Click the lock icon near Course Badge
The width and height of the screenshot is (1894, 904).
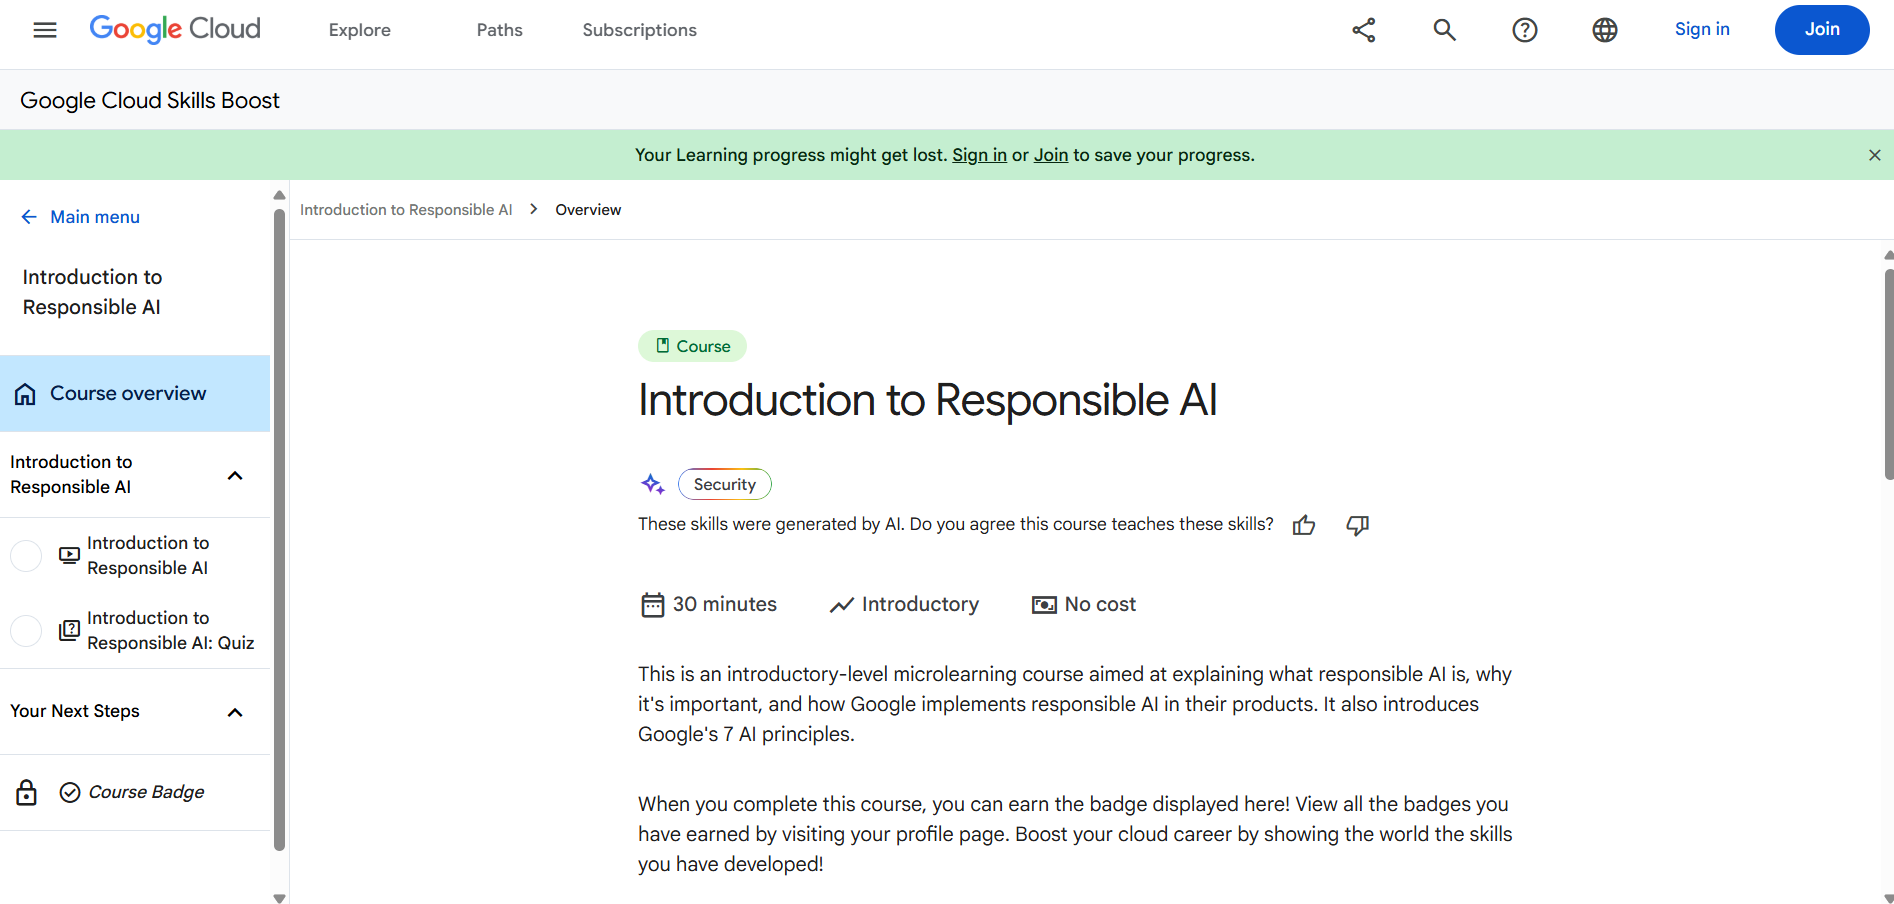(27, 792)
